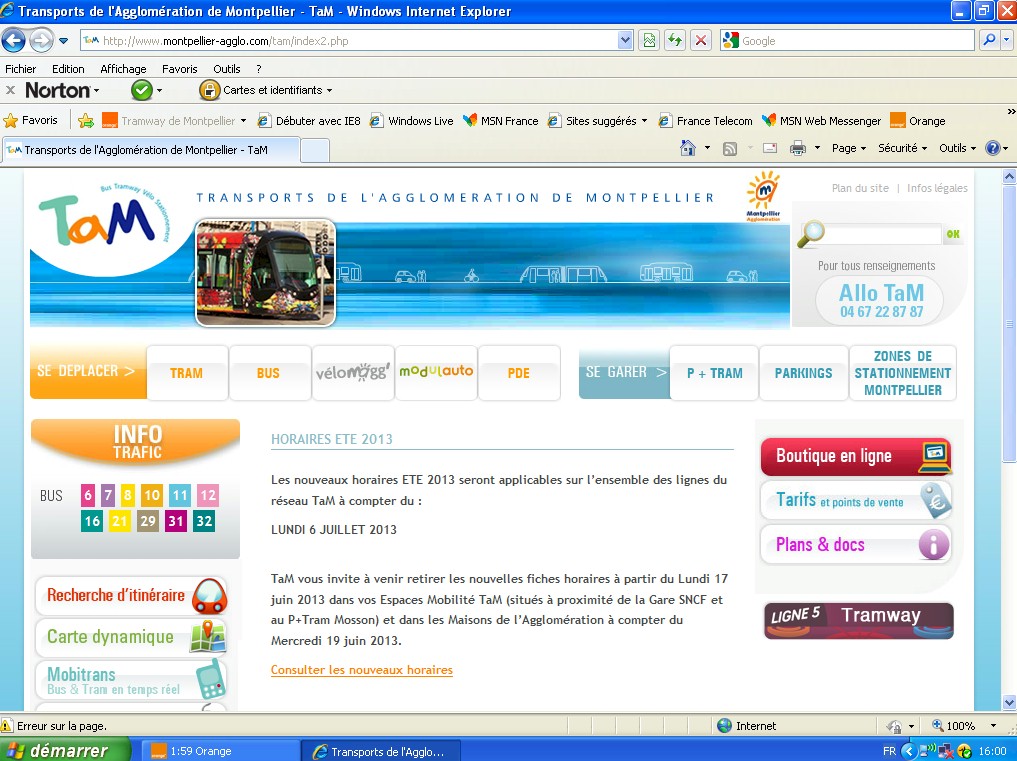Click the Print icon in command bar

797,148
